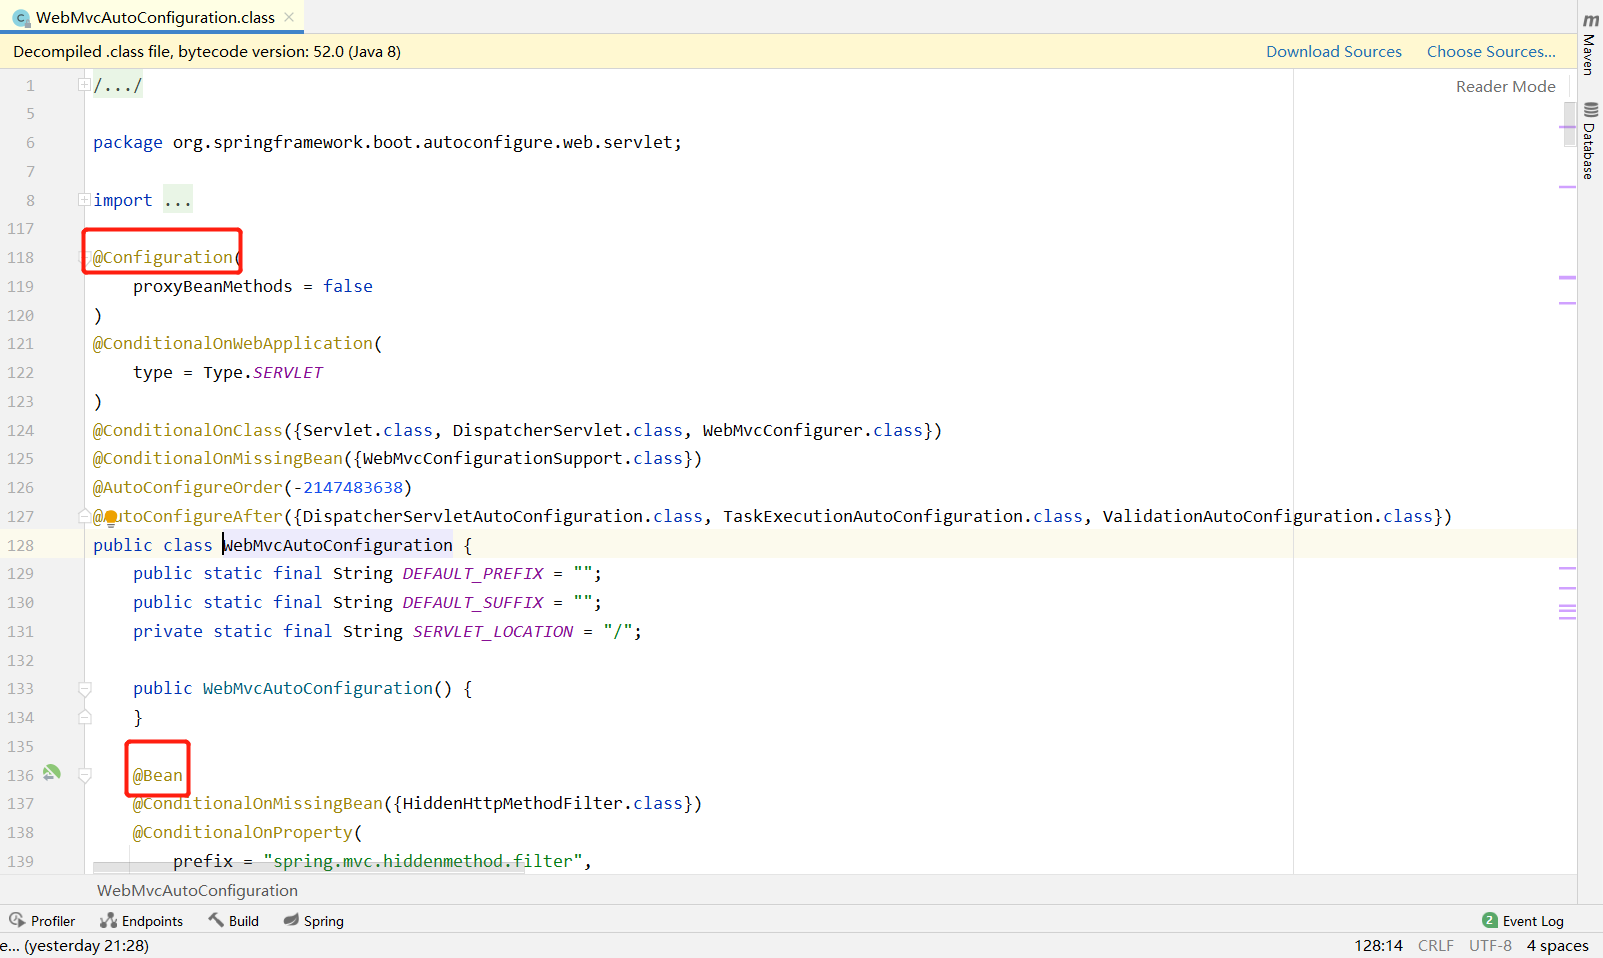Click the Event Log notification count badge

coord(1490,920)
